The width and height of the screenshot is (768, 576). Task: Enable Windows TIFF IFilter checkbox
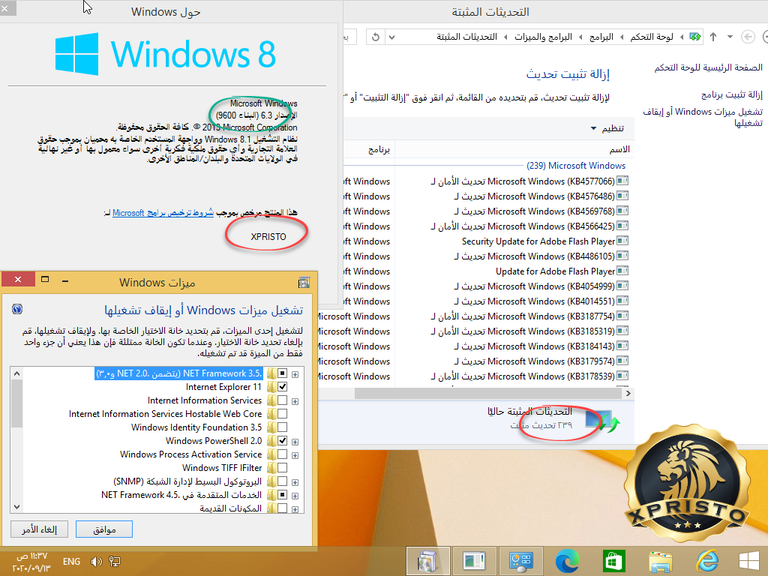coord(282,468)
